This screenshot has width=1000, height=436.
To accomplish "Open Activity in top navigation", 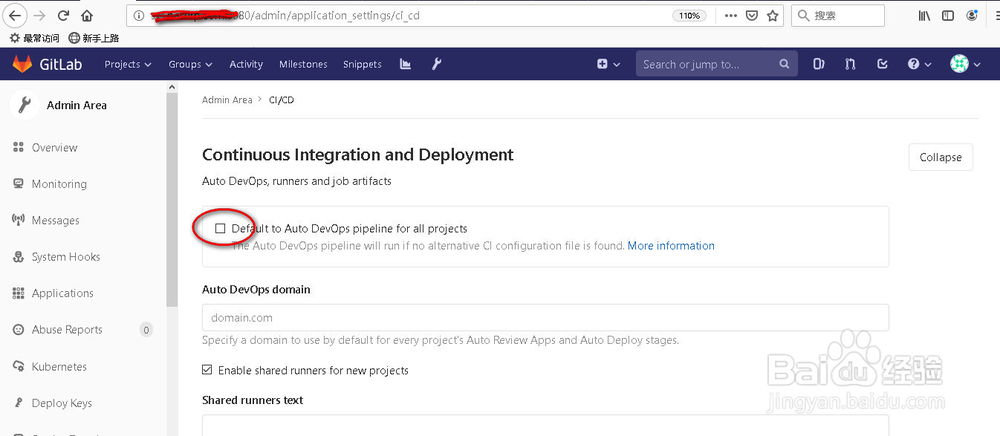I will point(246,64).
